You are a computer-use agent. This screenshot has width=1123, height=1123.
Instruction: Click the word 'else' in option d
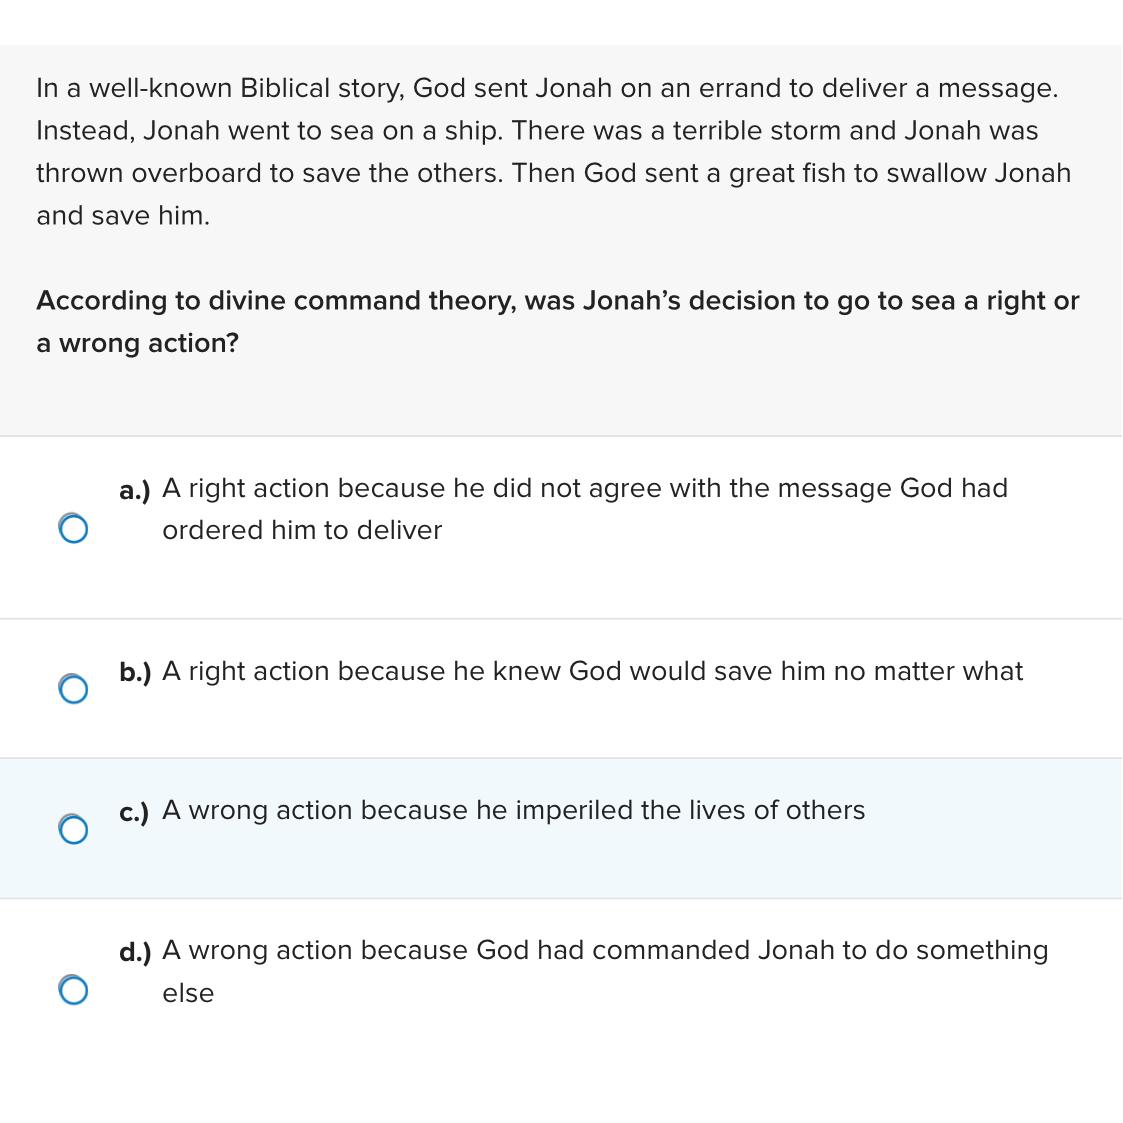pyautogui.click(x=188, y=993)
